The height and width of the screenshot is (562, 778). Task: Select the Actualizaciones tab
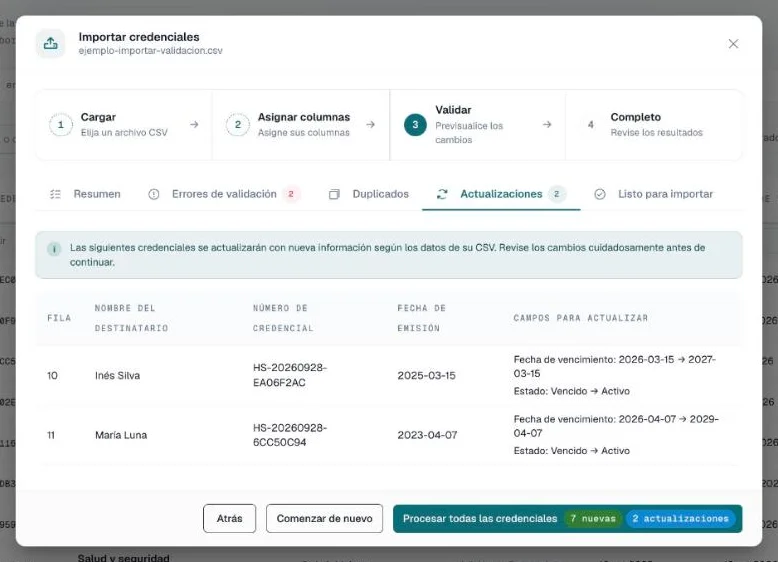pos(501,194)
